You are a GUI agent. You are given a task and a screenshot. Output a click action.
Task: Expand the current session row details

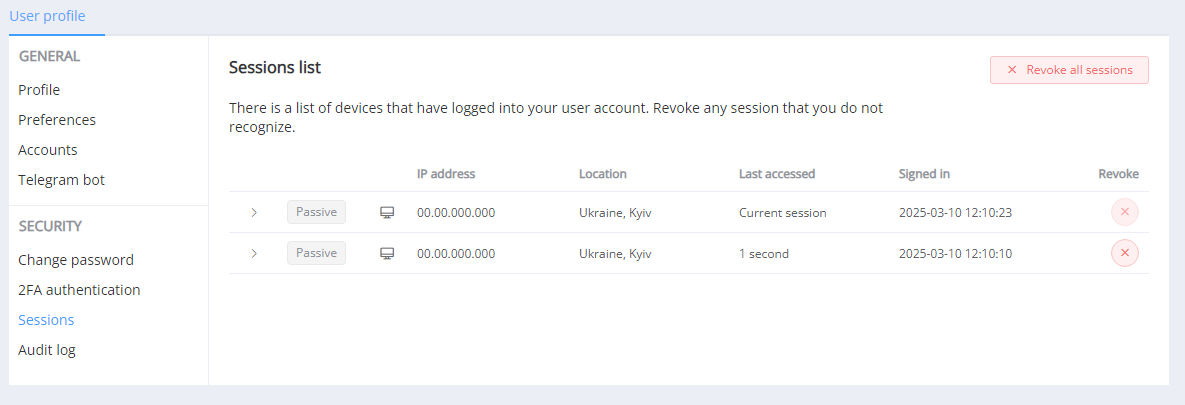(254, 213)
